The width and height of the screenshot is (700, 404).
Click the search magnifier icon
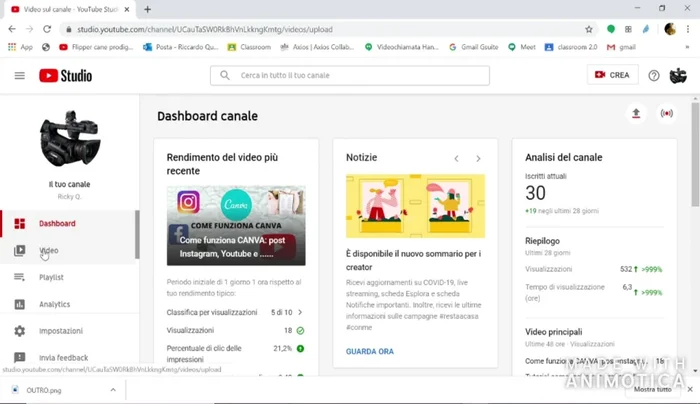225,75
